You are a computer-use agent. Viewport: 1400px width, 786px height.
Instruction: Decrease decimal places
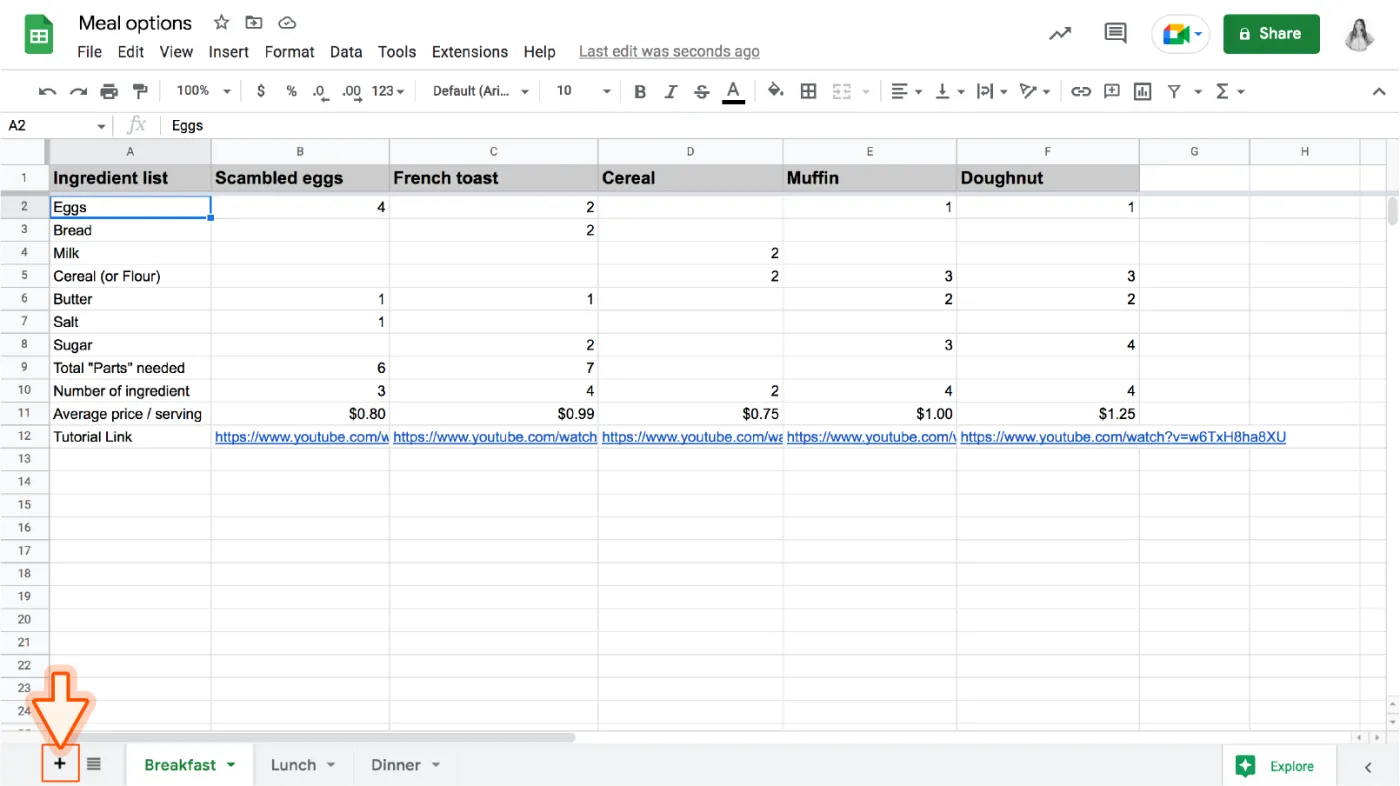coord(320,91)
